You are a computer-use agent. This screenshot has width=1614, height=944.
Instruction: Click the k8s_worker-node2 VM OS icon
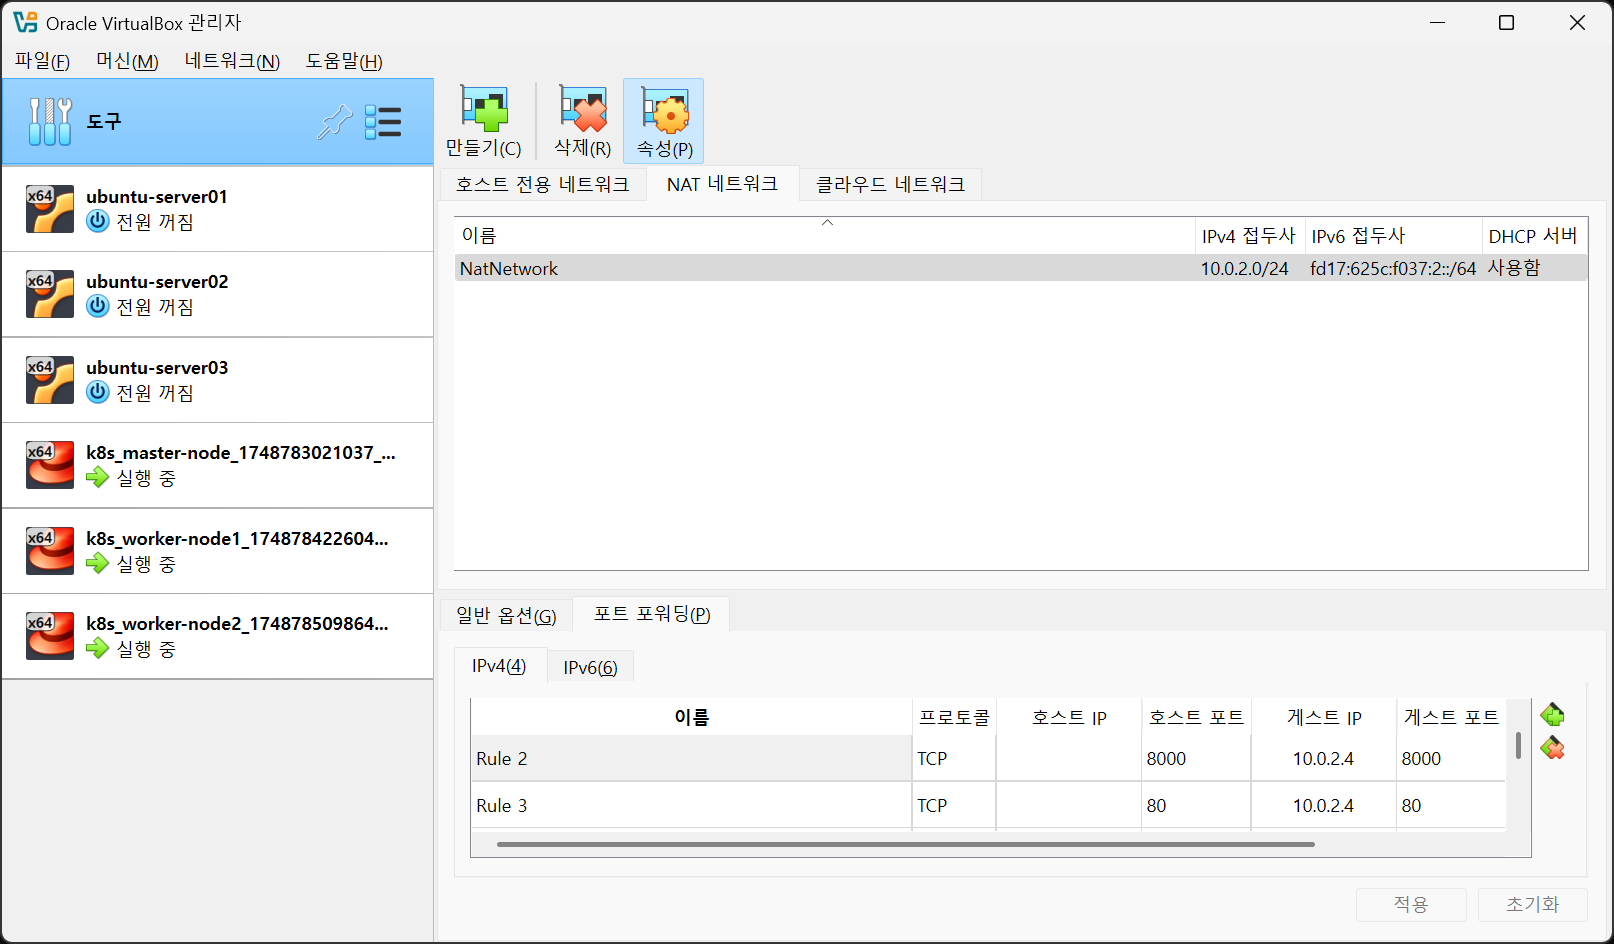(x=50, y=636)
